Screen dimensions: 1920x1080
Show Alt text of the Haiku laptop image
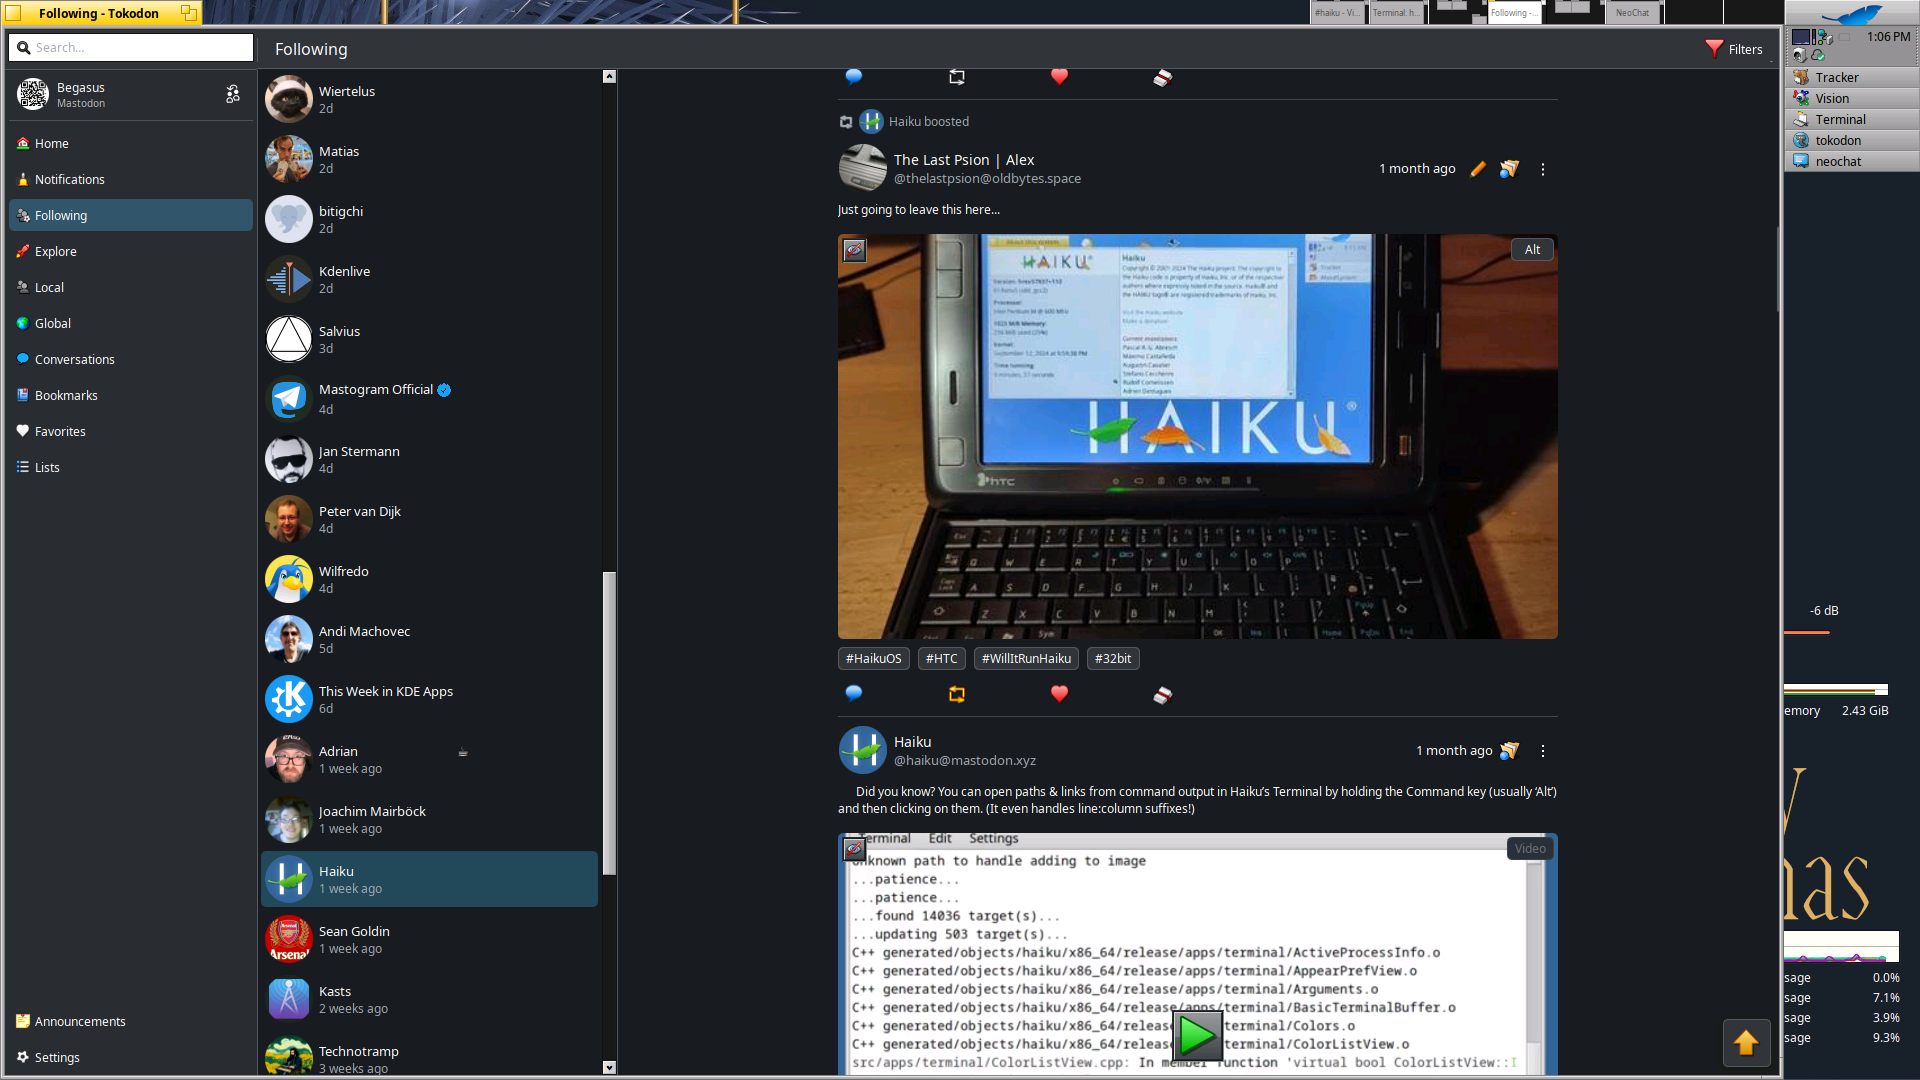1532,250
